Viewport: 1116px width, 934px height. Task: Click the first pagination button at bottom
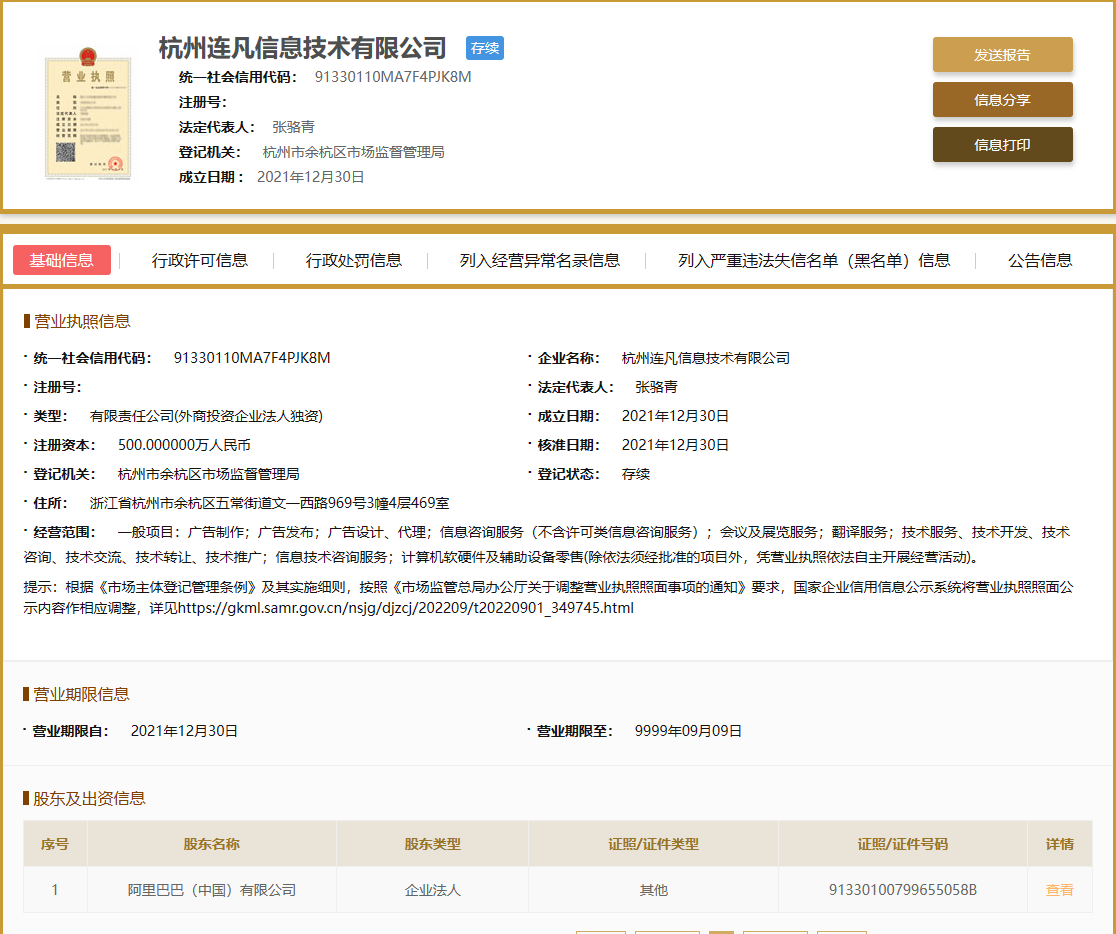pos(600,931)
